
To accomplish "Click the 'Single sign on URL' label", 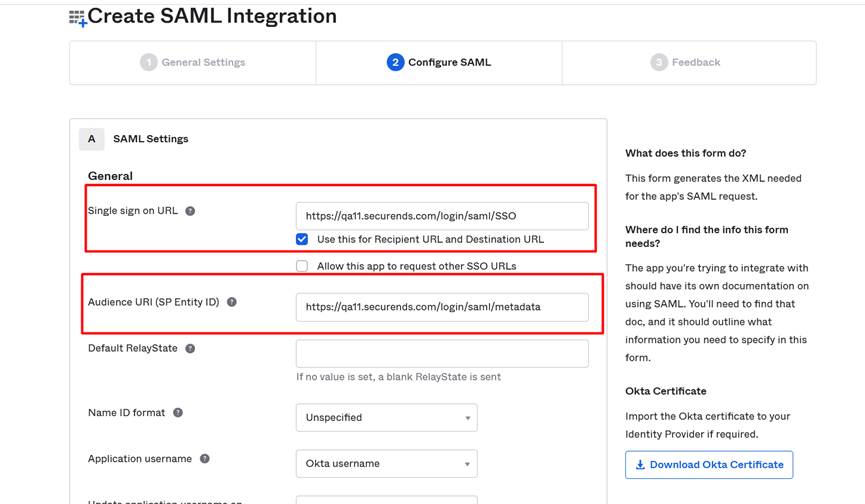I will 133,211.
